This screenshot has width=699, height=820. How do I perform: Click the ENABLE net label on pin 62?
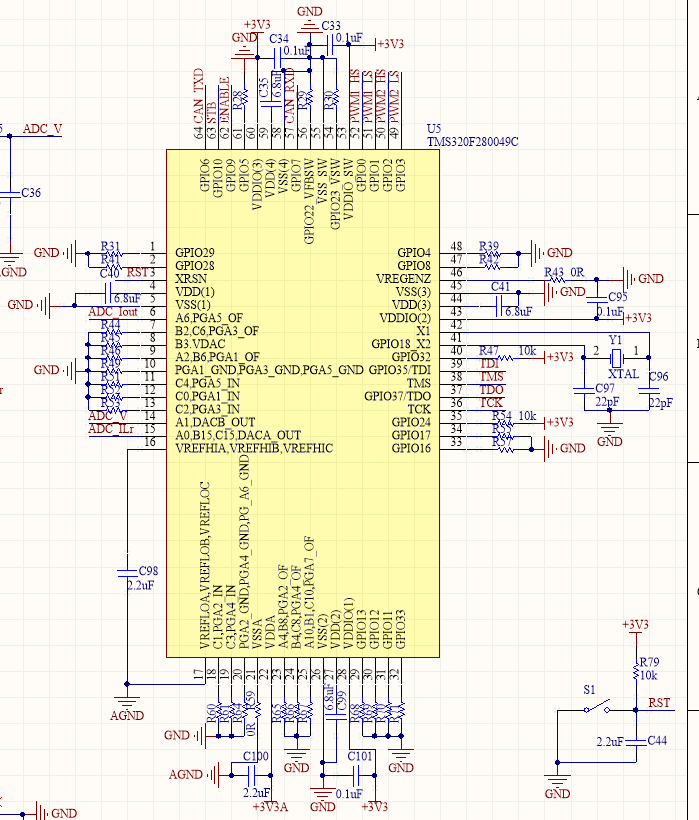pos(224,101)
